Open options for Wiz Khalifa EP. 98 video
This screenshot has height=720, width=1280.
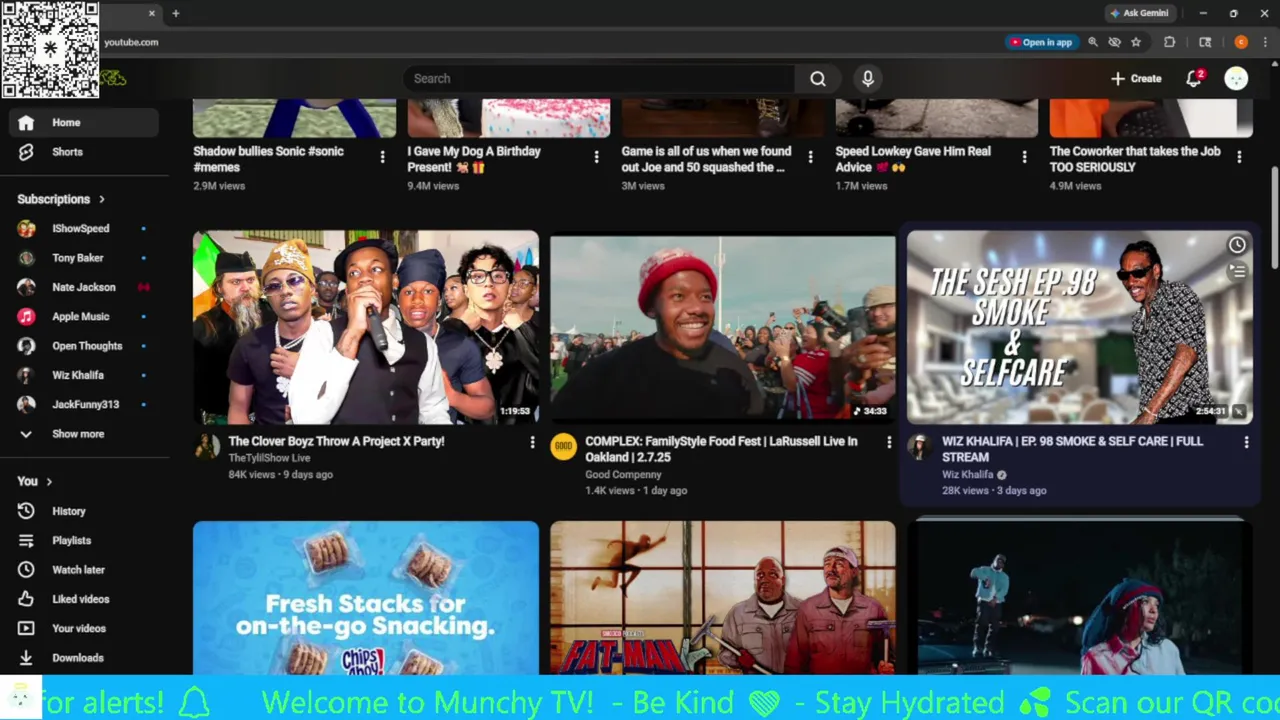[1246, 442]
